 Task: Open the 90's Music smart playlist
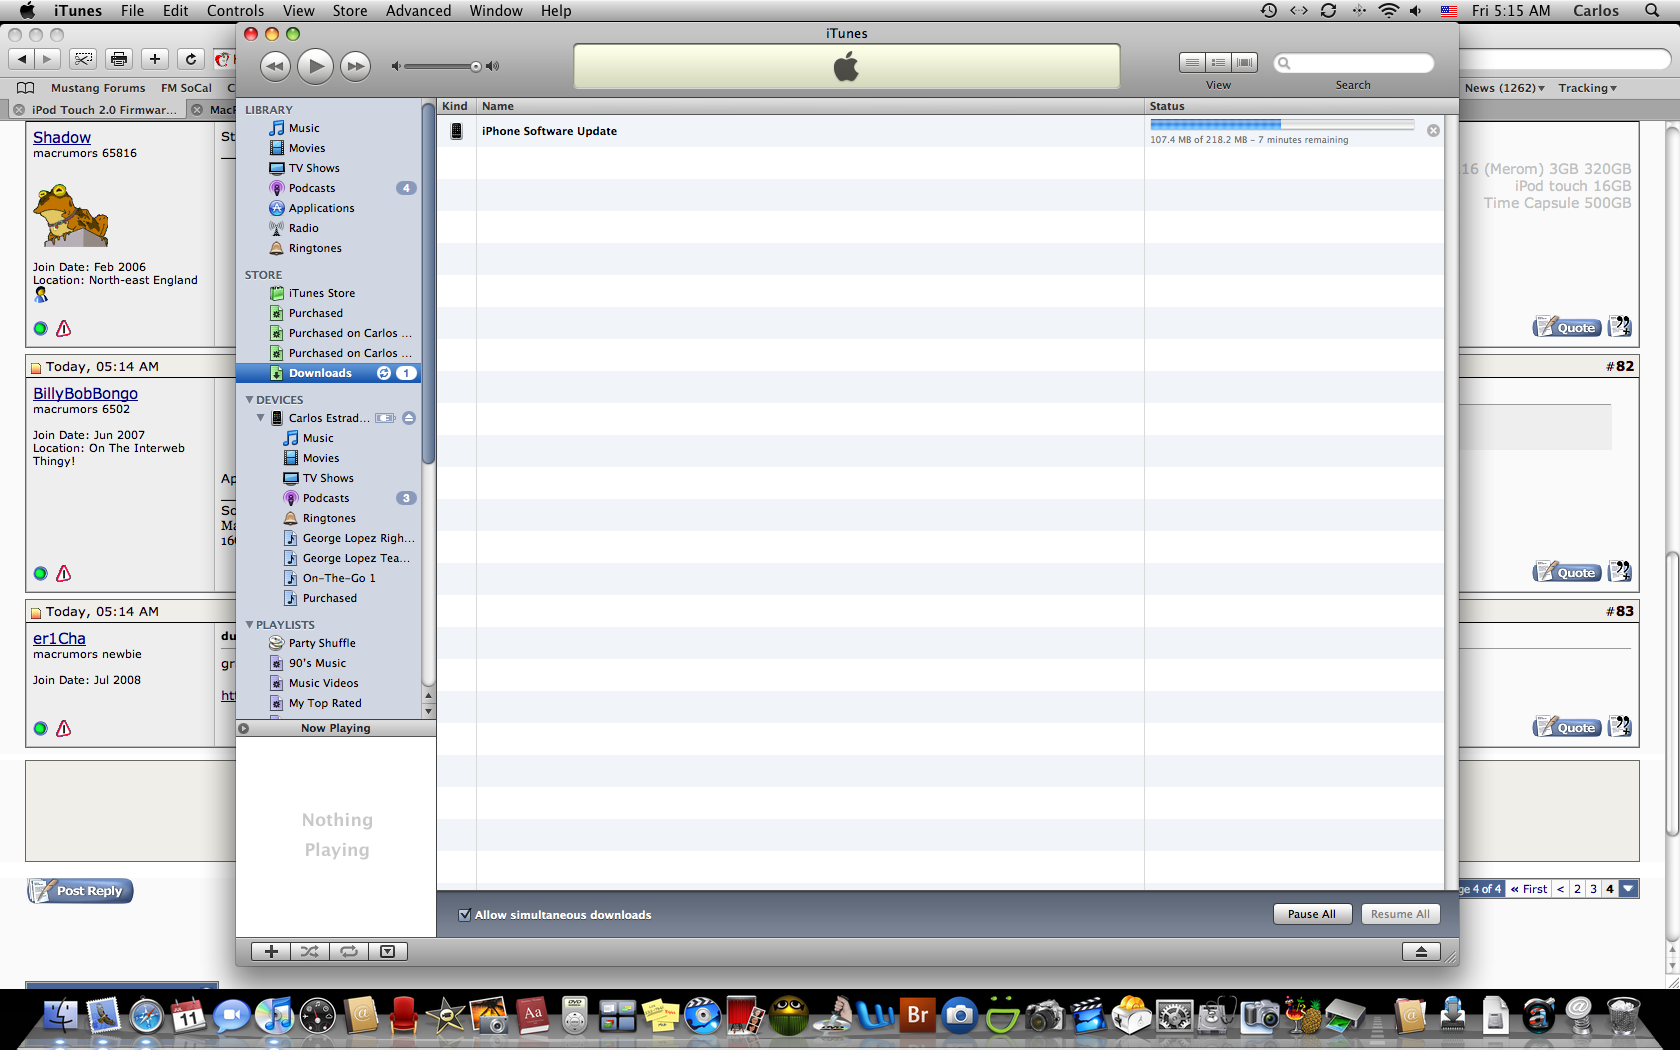[x=317, y=663]
